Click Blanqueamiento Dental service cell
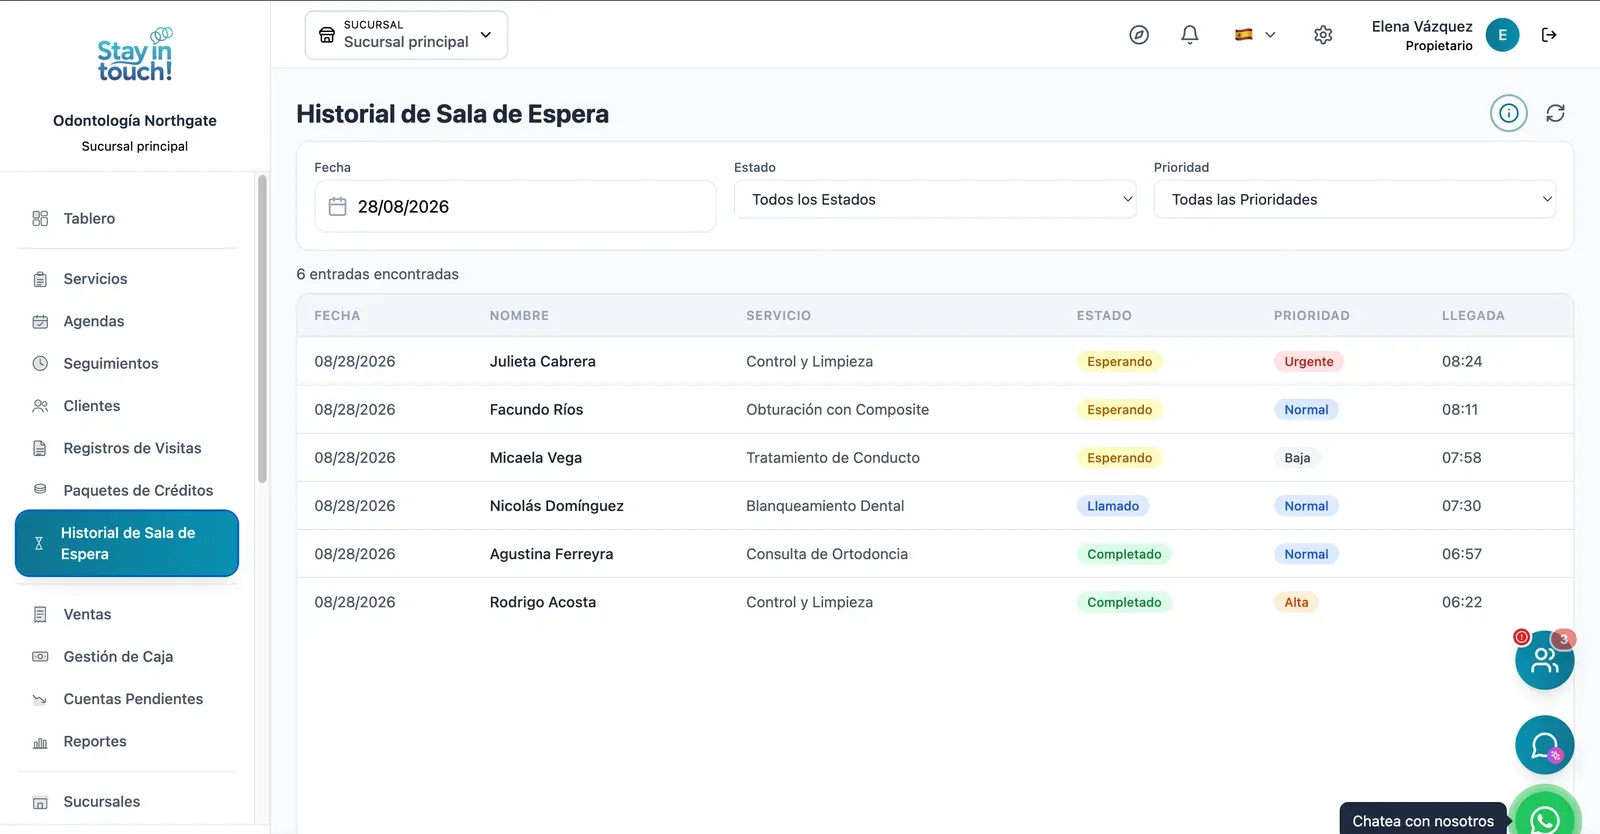The height and width of the screenshot is (834, 1600). click(825, 506)
